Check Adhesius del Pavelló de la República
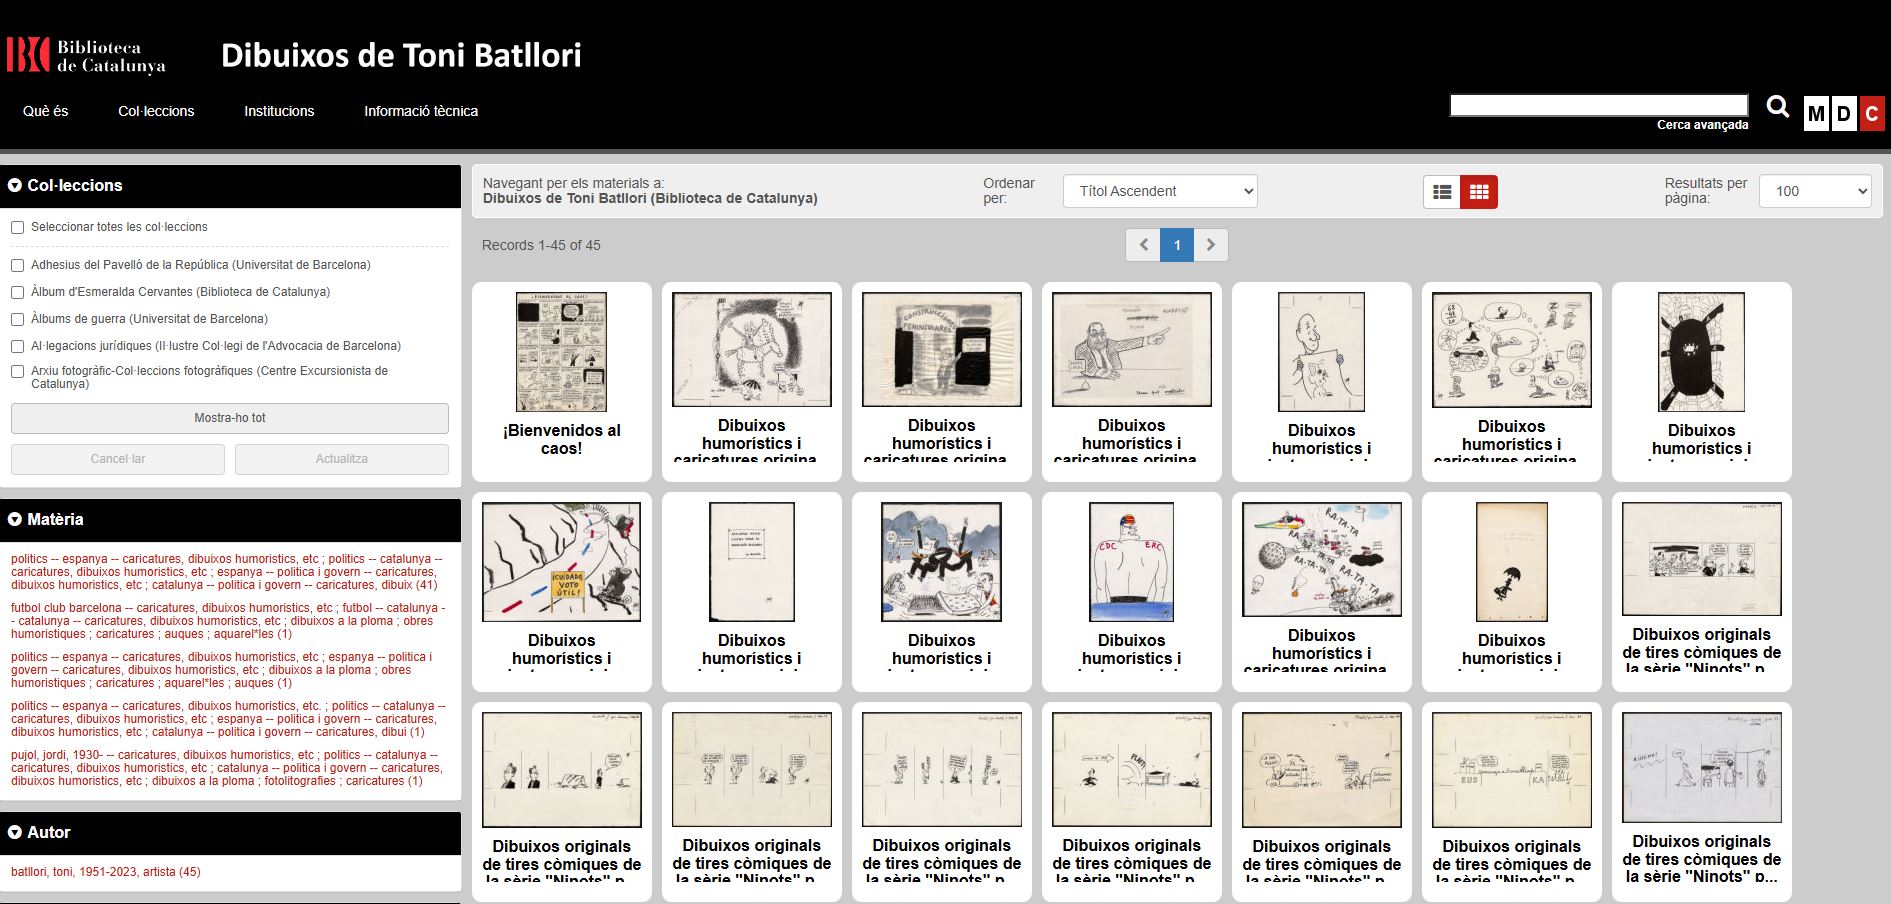1891x904 pixels. [17, 266]
